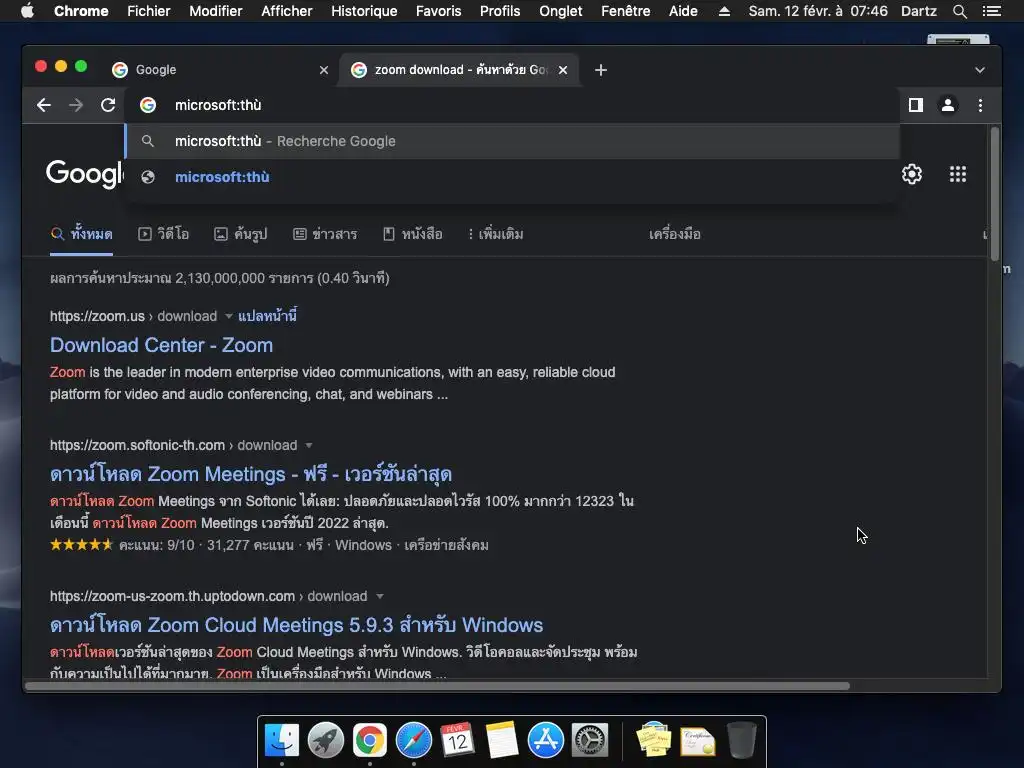This screenshot has height=768, width=1024.
Task: Open Zoom Cloud Meetings 5.9.3 Windows result
Action: [296, 625]
